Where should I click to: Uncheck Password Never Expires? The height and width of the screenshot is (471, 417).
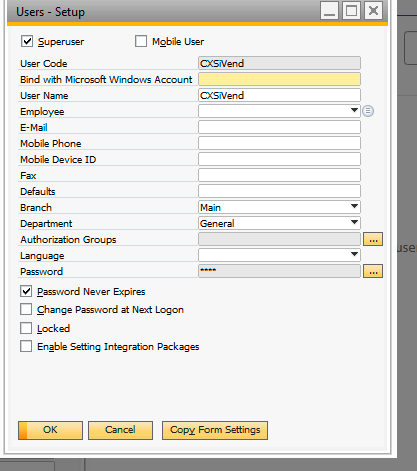(26, 291)
